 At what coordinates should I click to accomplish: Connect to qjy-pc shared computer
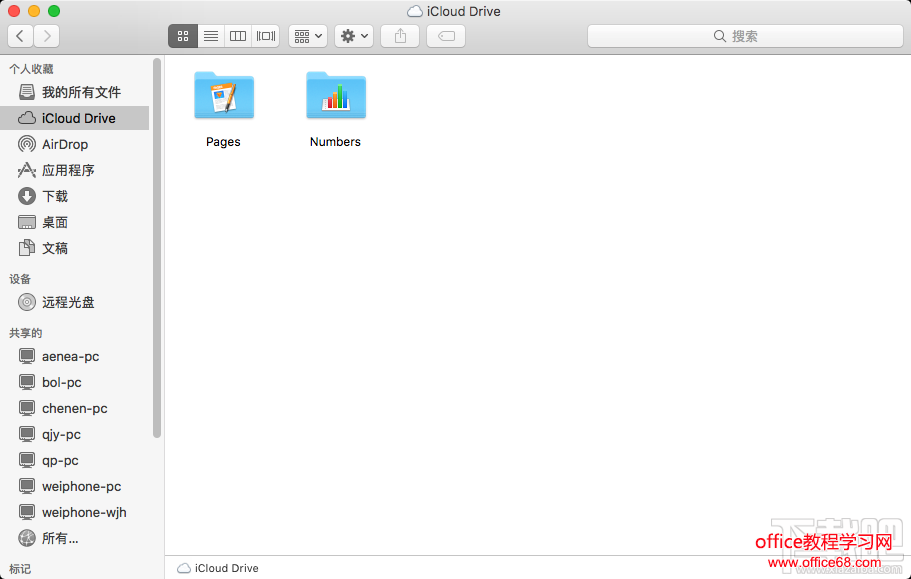pyautogui.click(x=74, y=434)
